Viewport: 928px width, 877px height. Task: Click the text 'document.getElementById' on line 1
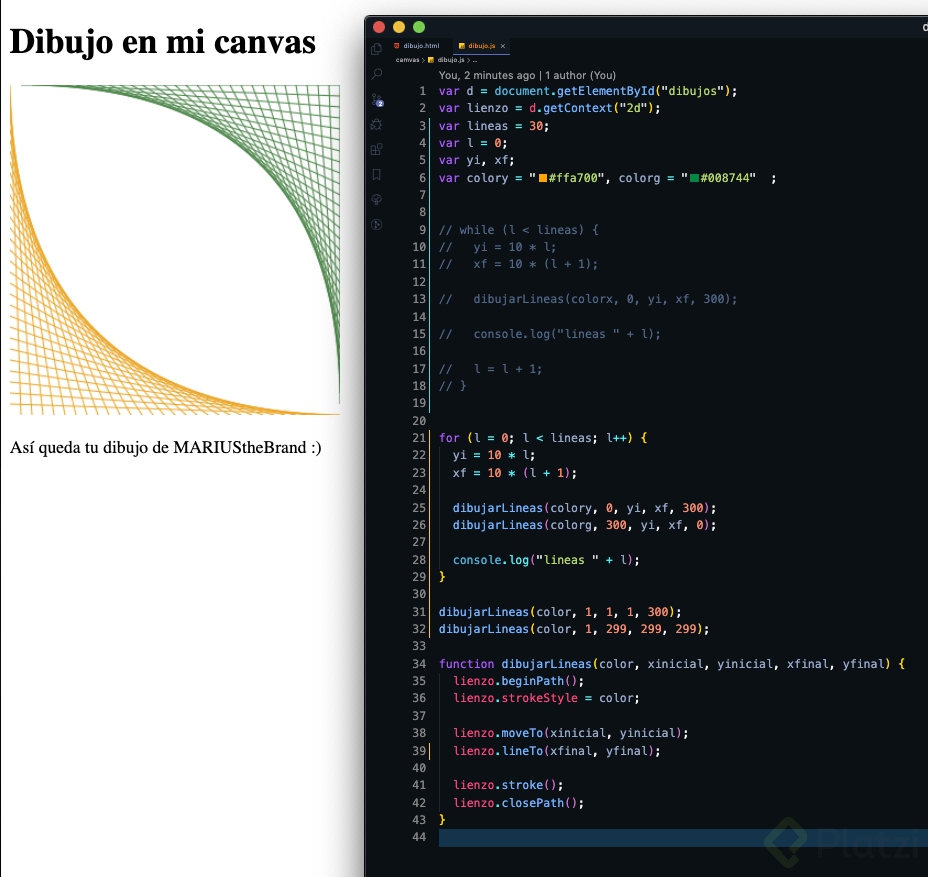pyautogui.click(x=574, y=91)
